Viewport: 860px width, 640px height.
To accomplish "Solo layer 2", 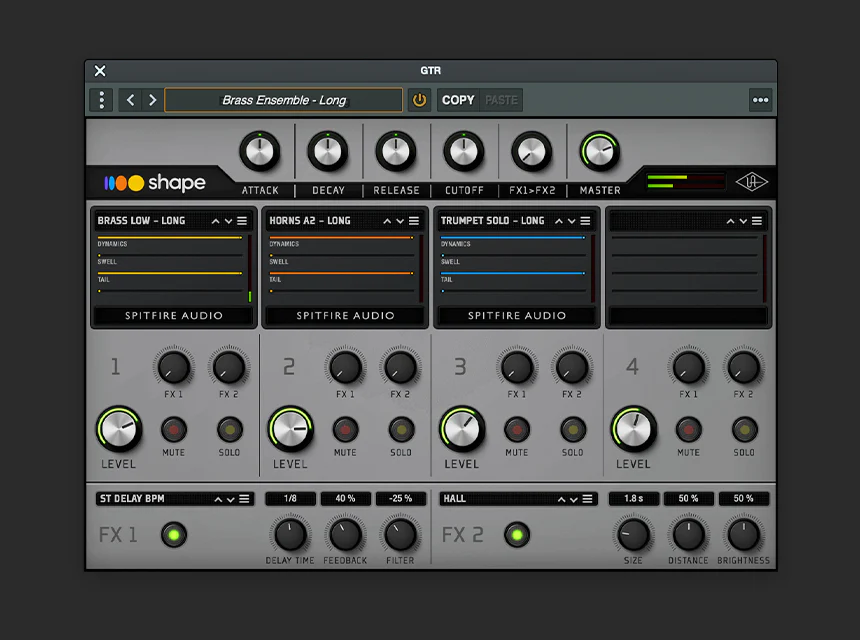I will (x=401, y=430).
